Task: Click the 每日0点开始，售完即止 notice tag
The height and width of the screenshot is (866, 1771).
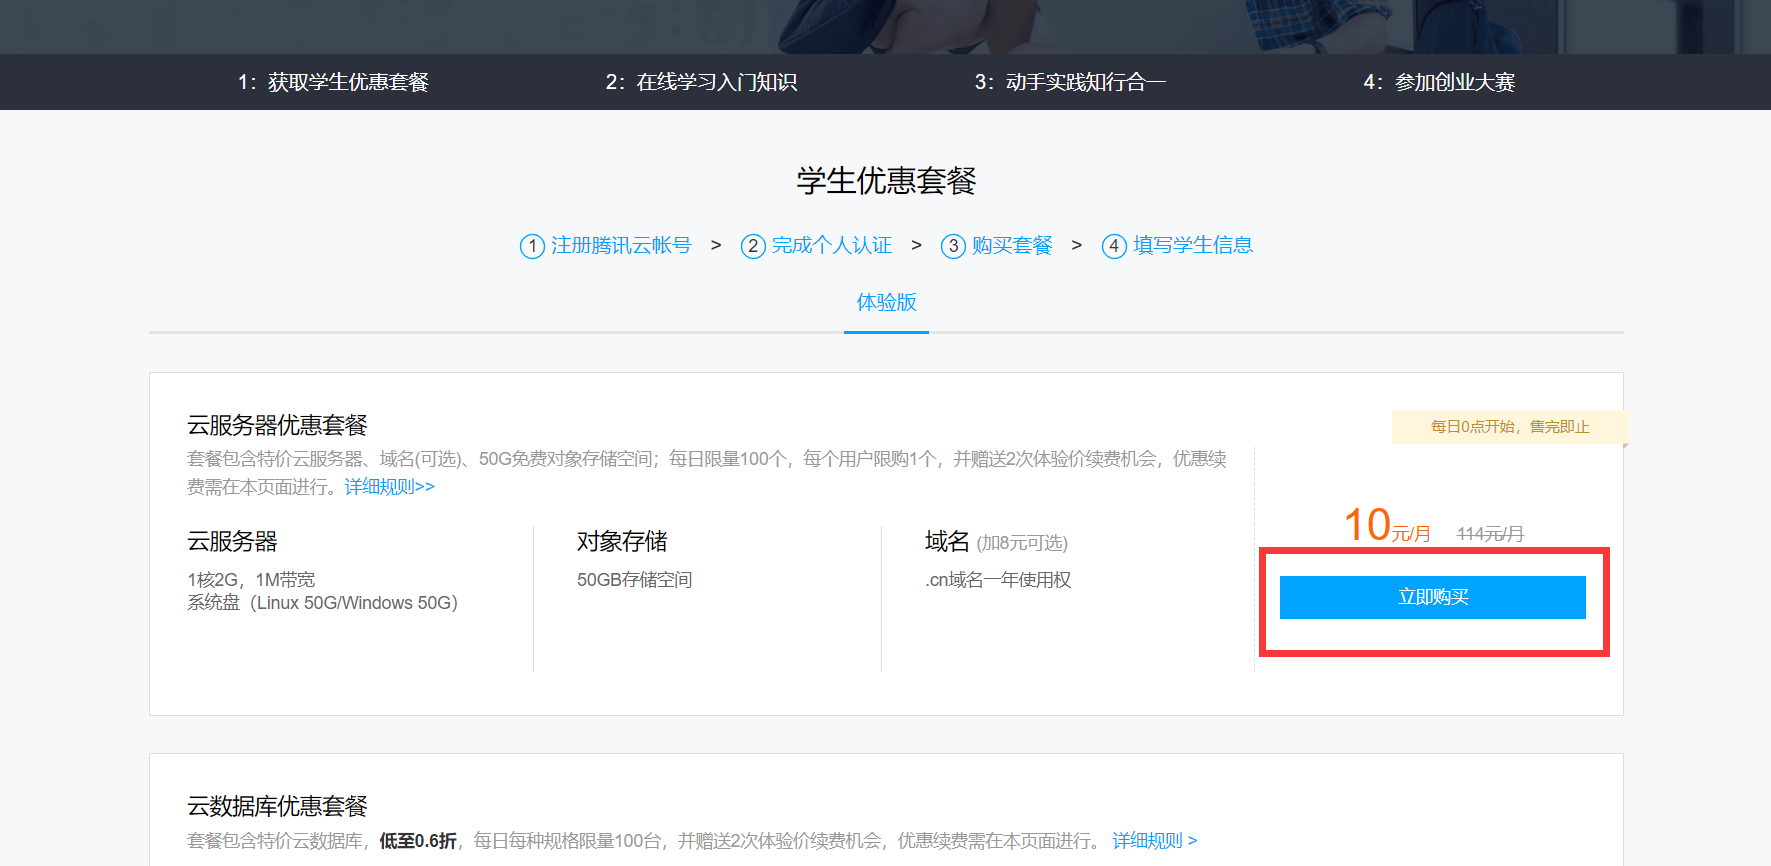Action: [1509, 427]
